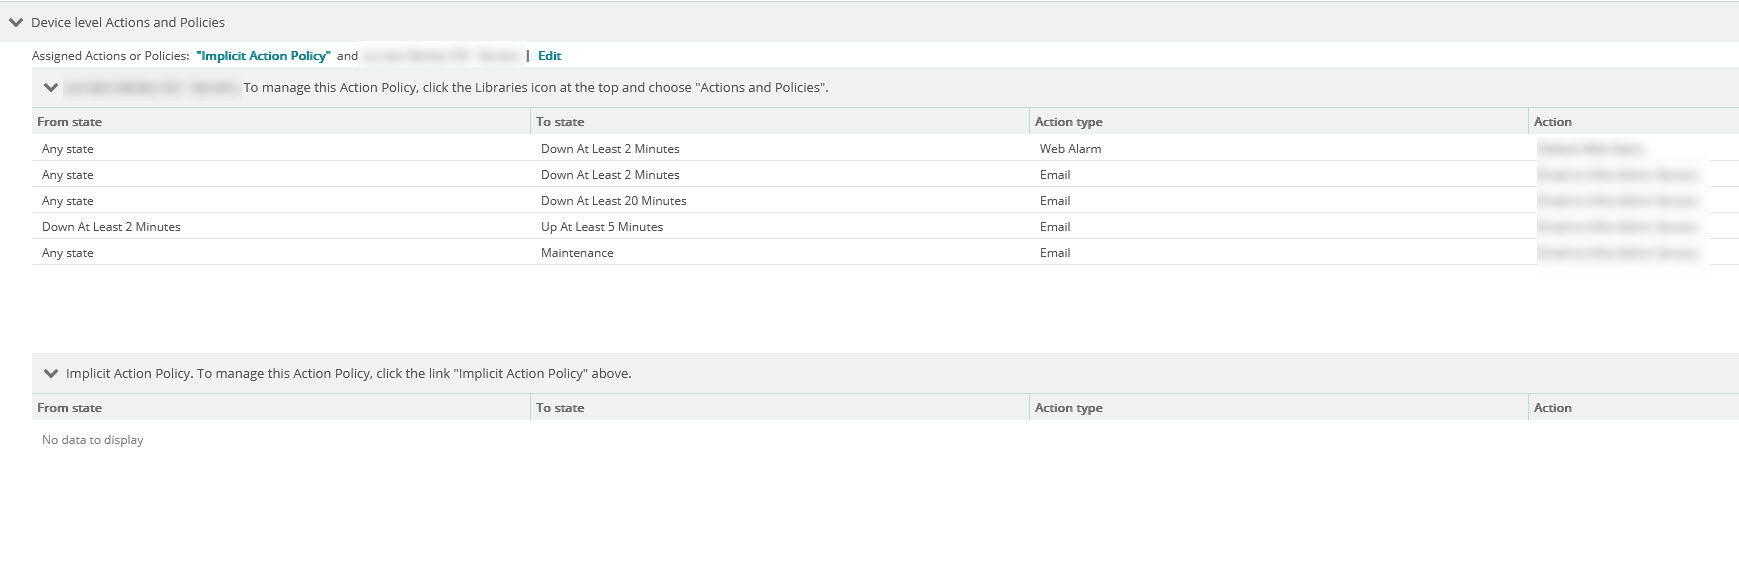Screen dimensions: 1739x587
Task: Open the blurred assigned policy name link
Action: [x=441, y=56]
